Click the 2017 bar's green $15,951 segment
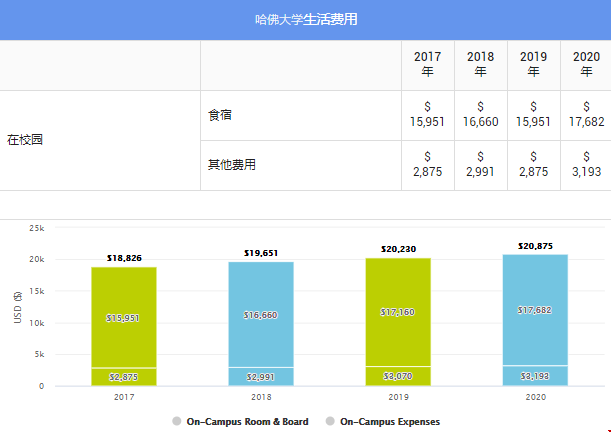The image size is (611, 432). (x=124, y=317)
